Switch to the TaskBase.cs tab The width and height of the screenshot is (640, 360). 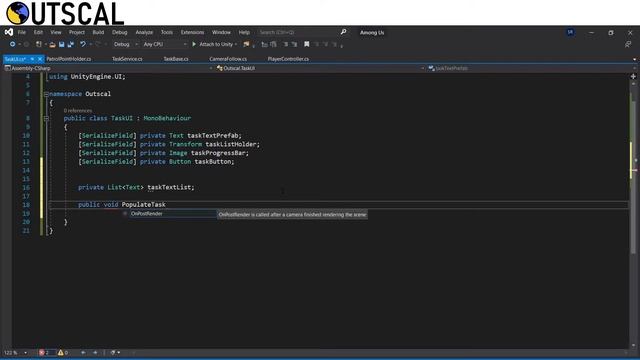[176, 59]
